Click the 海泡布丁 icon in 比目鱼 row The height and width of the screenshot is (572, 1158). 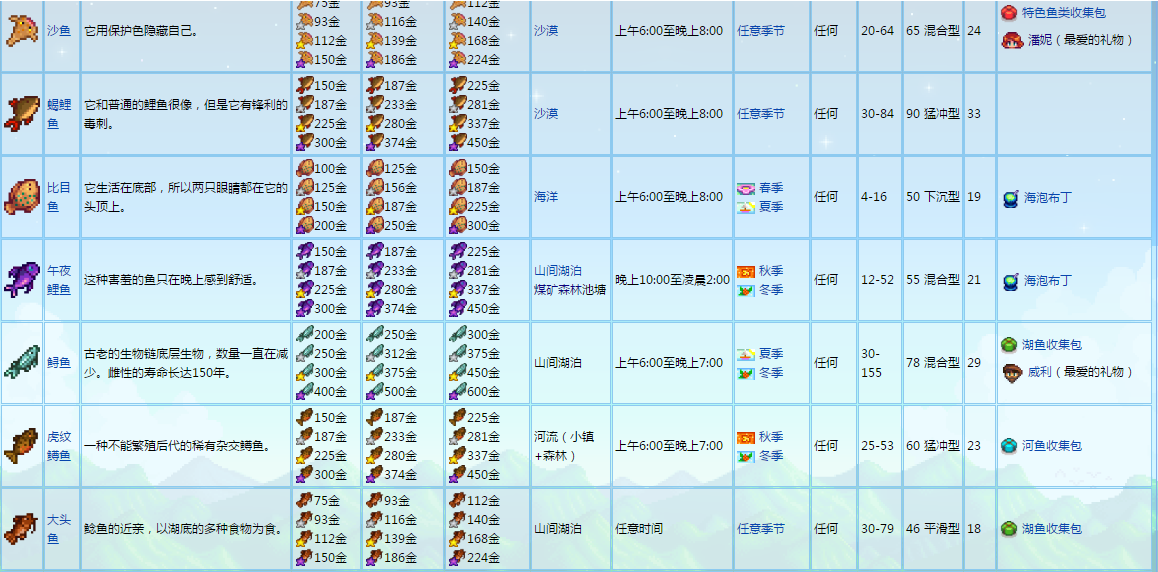point(1011,197)
